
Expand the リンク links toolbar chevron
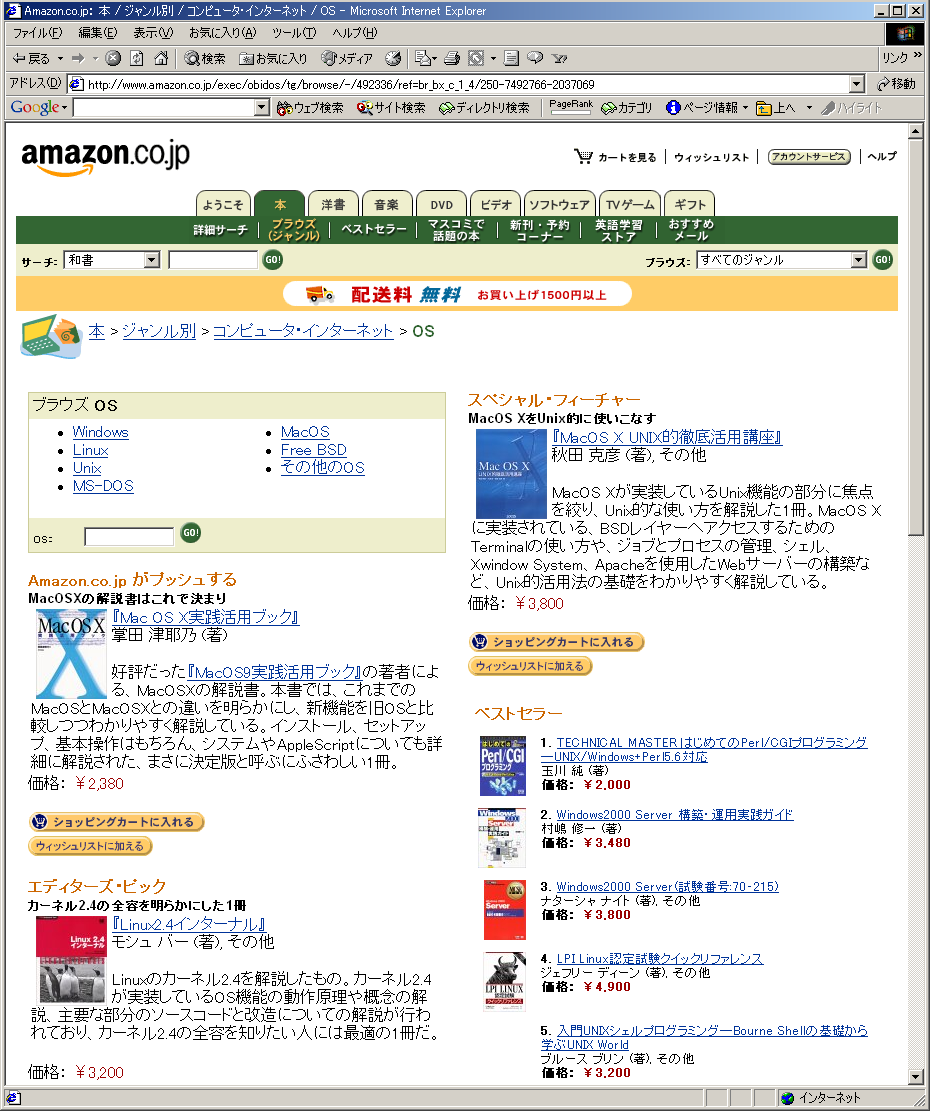point(918,55)
